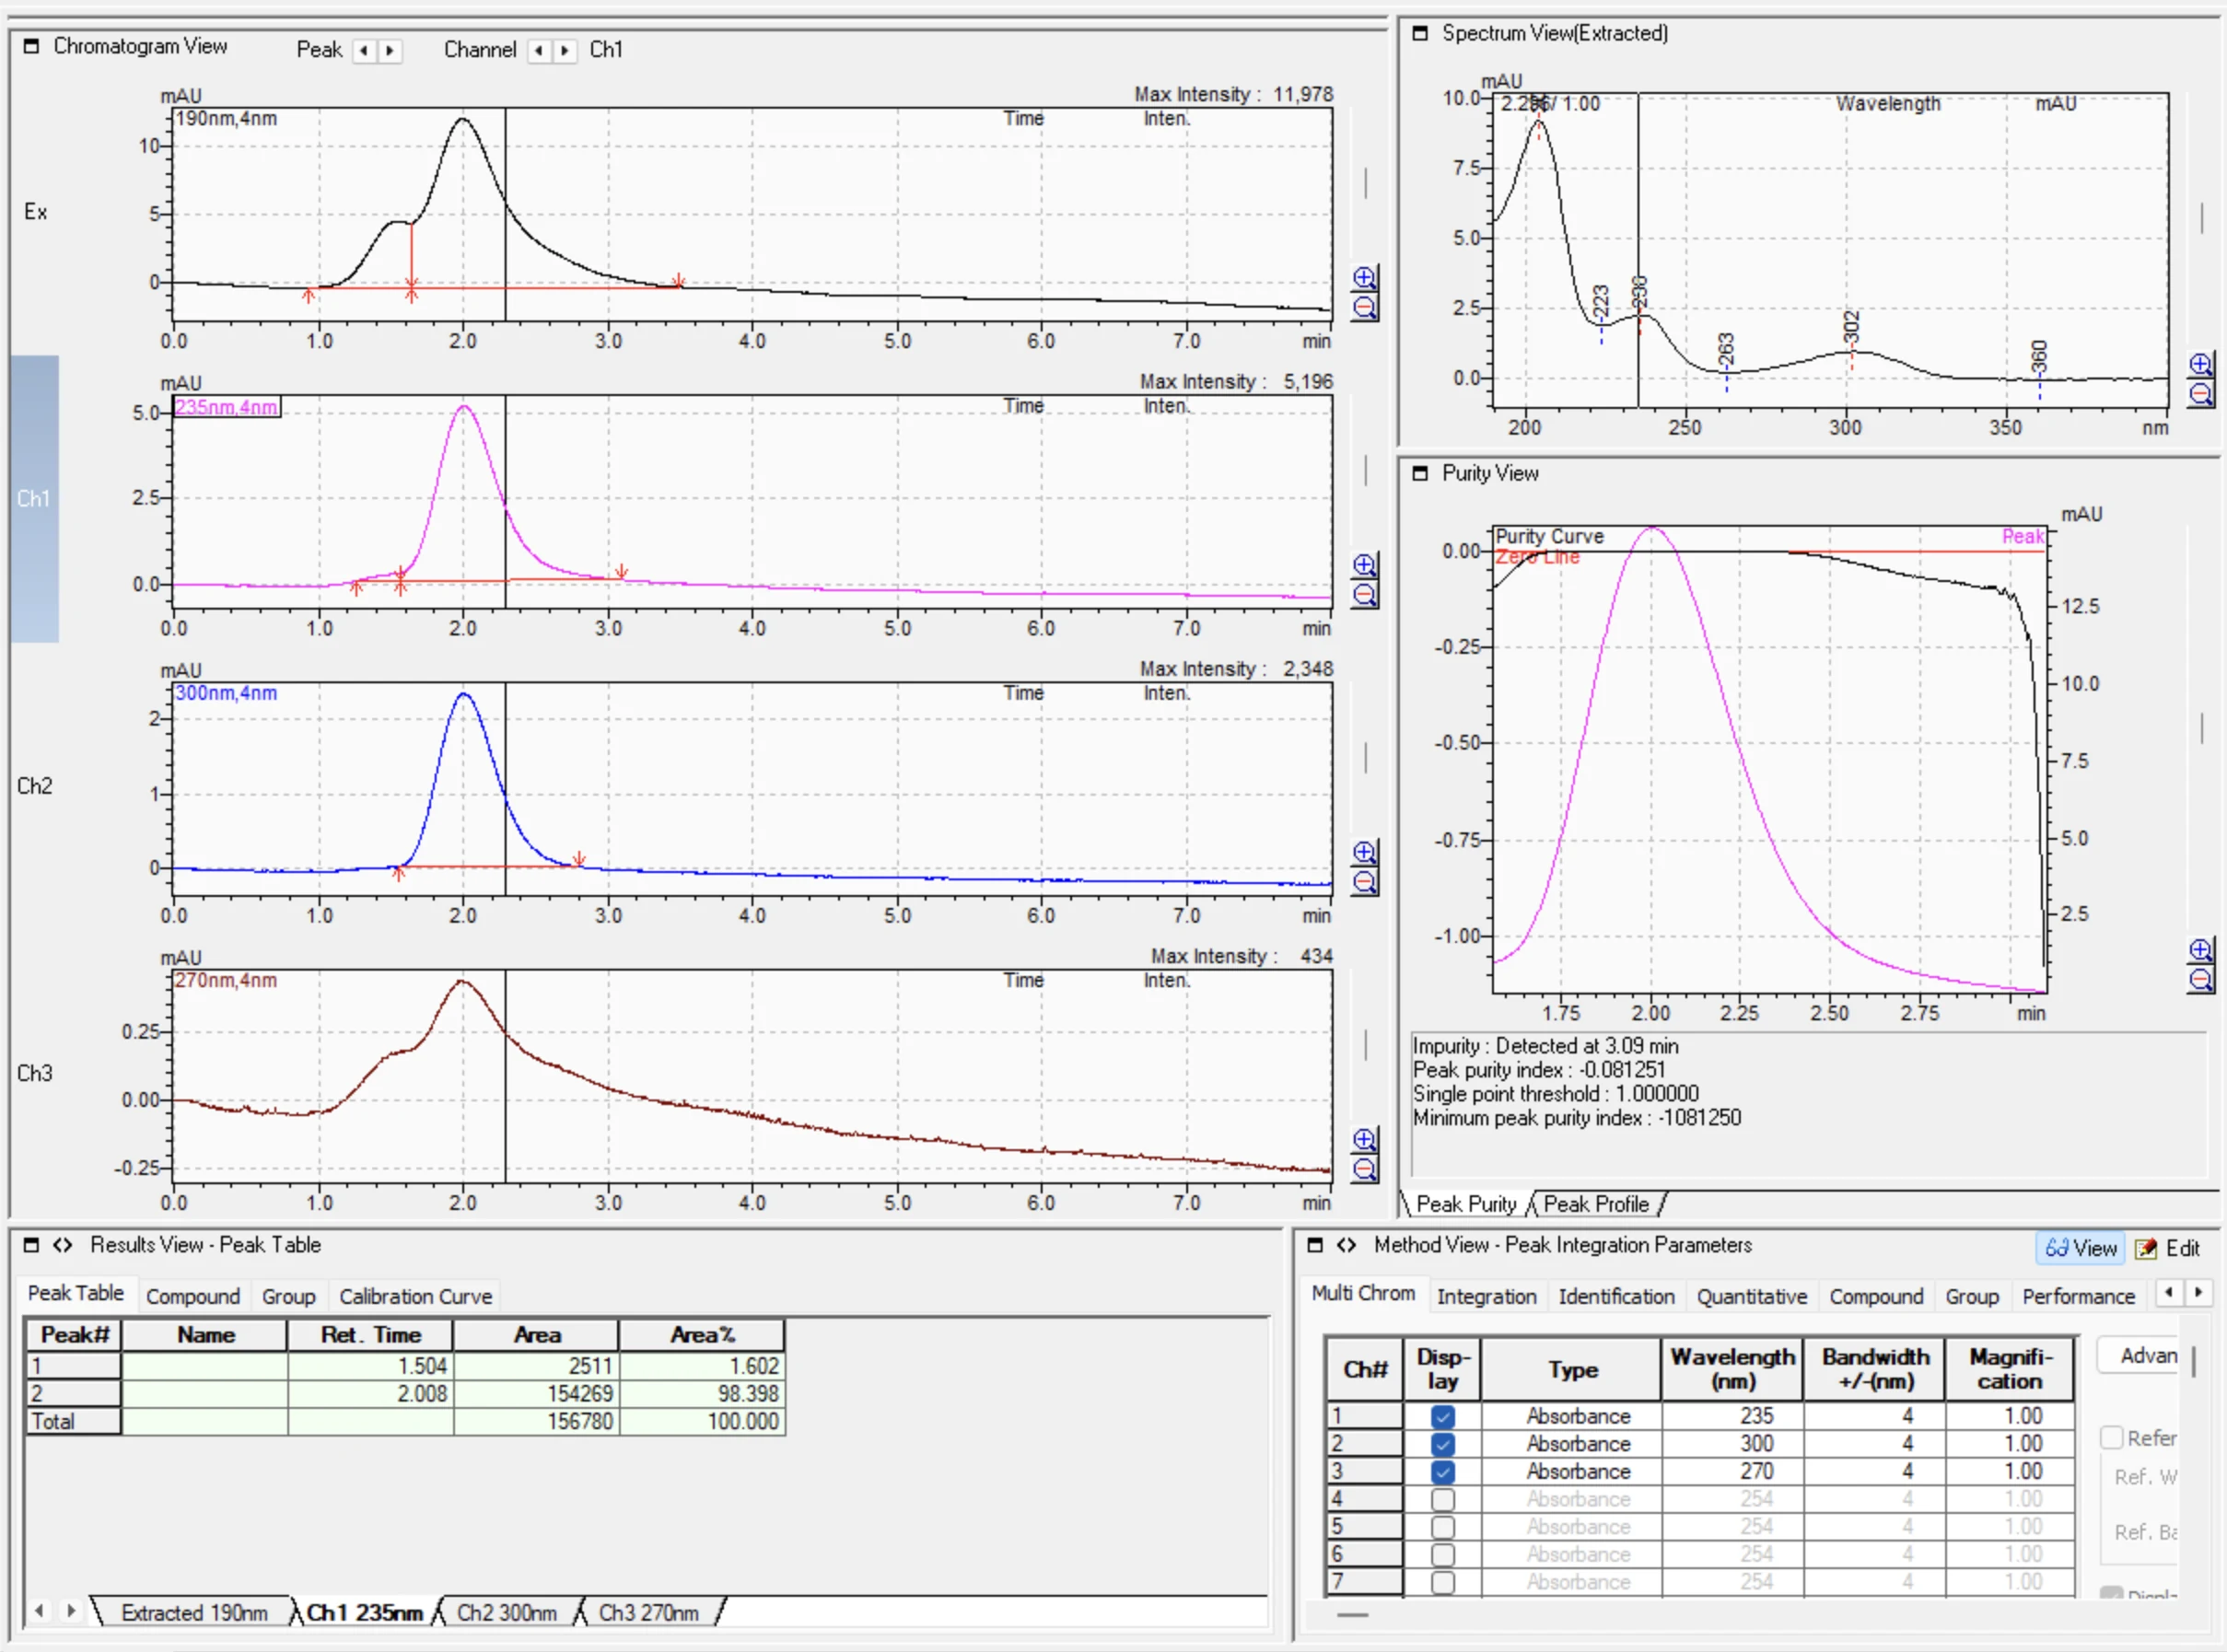Go to next peak with Peak right arrow

(x=390, y=50)
